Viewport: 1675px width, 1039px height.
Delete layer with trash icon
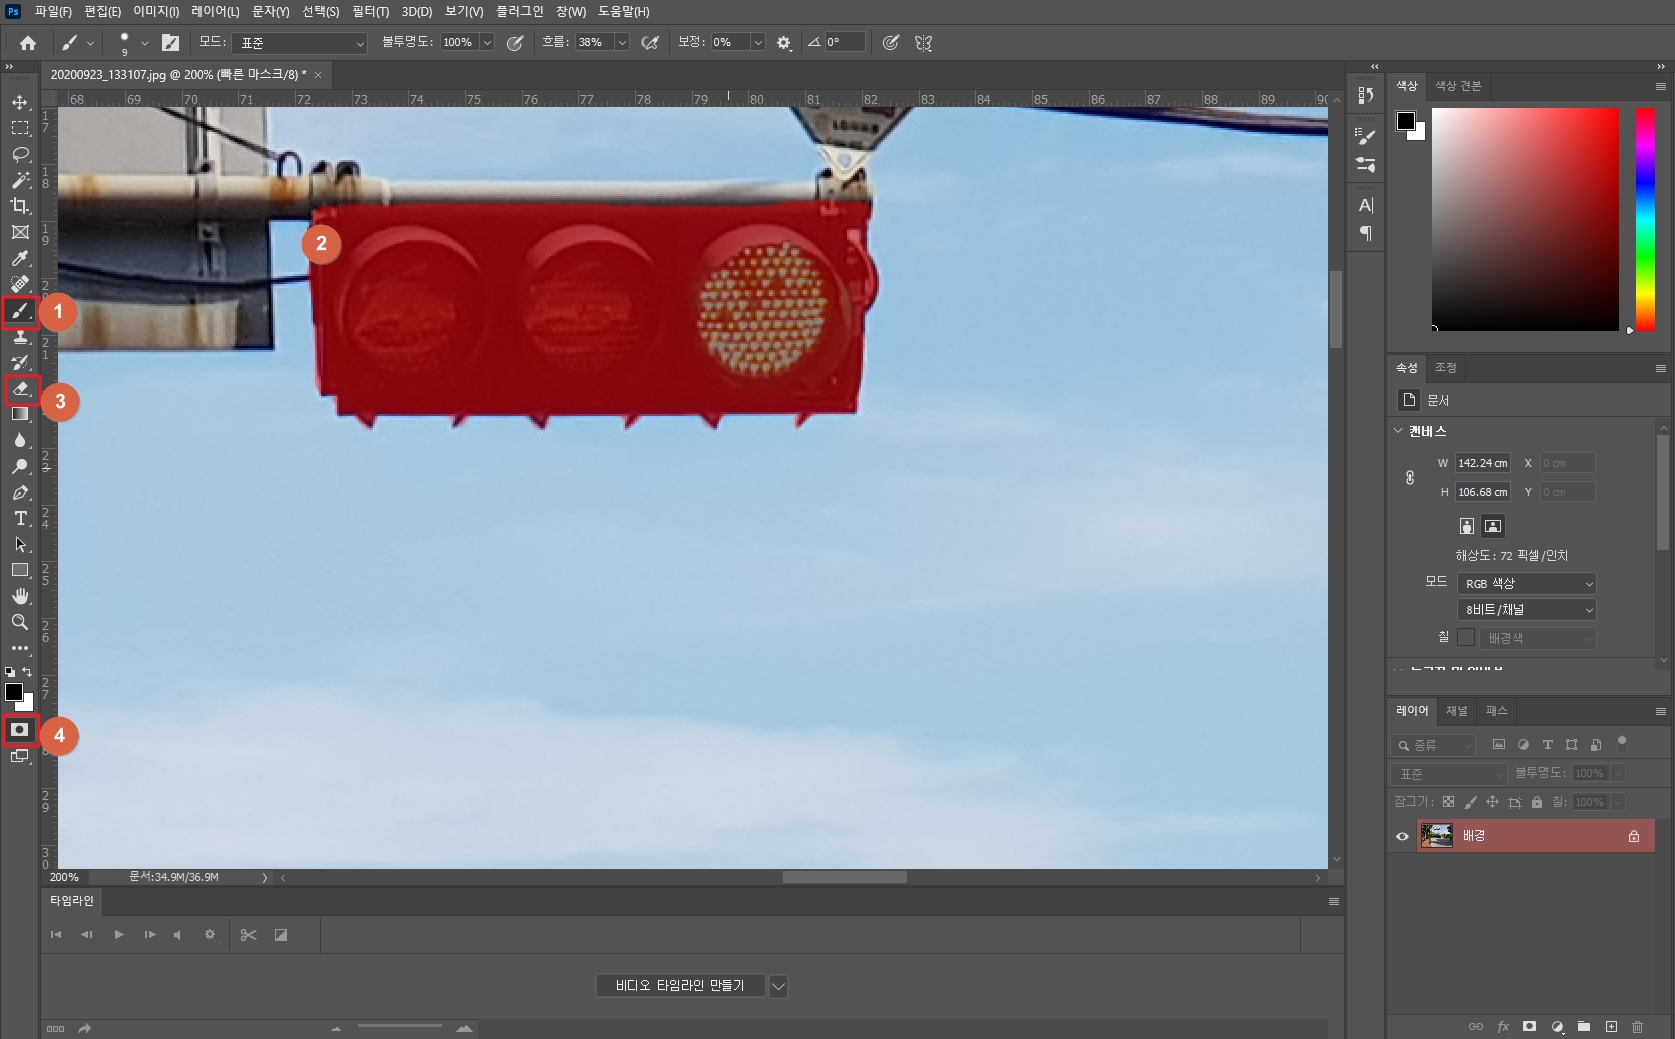click(1637, 1026)
